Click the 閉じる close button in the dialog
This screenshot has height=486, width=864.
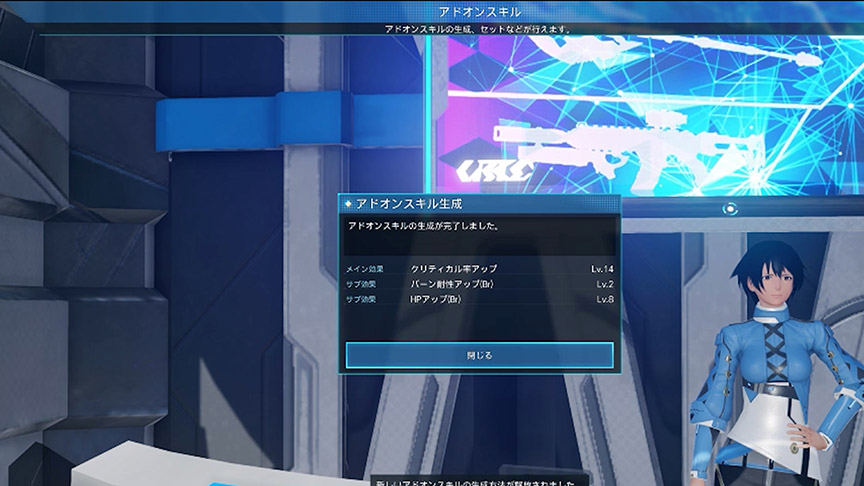[479, 355]
